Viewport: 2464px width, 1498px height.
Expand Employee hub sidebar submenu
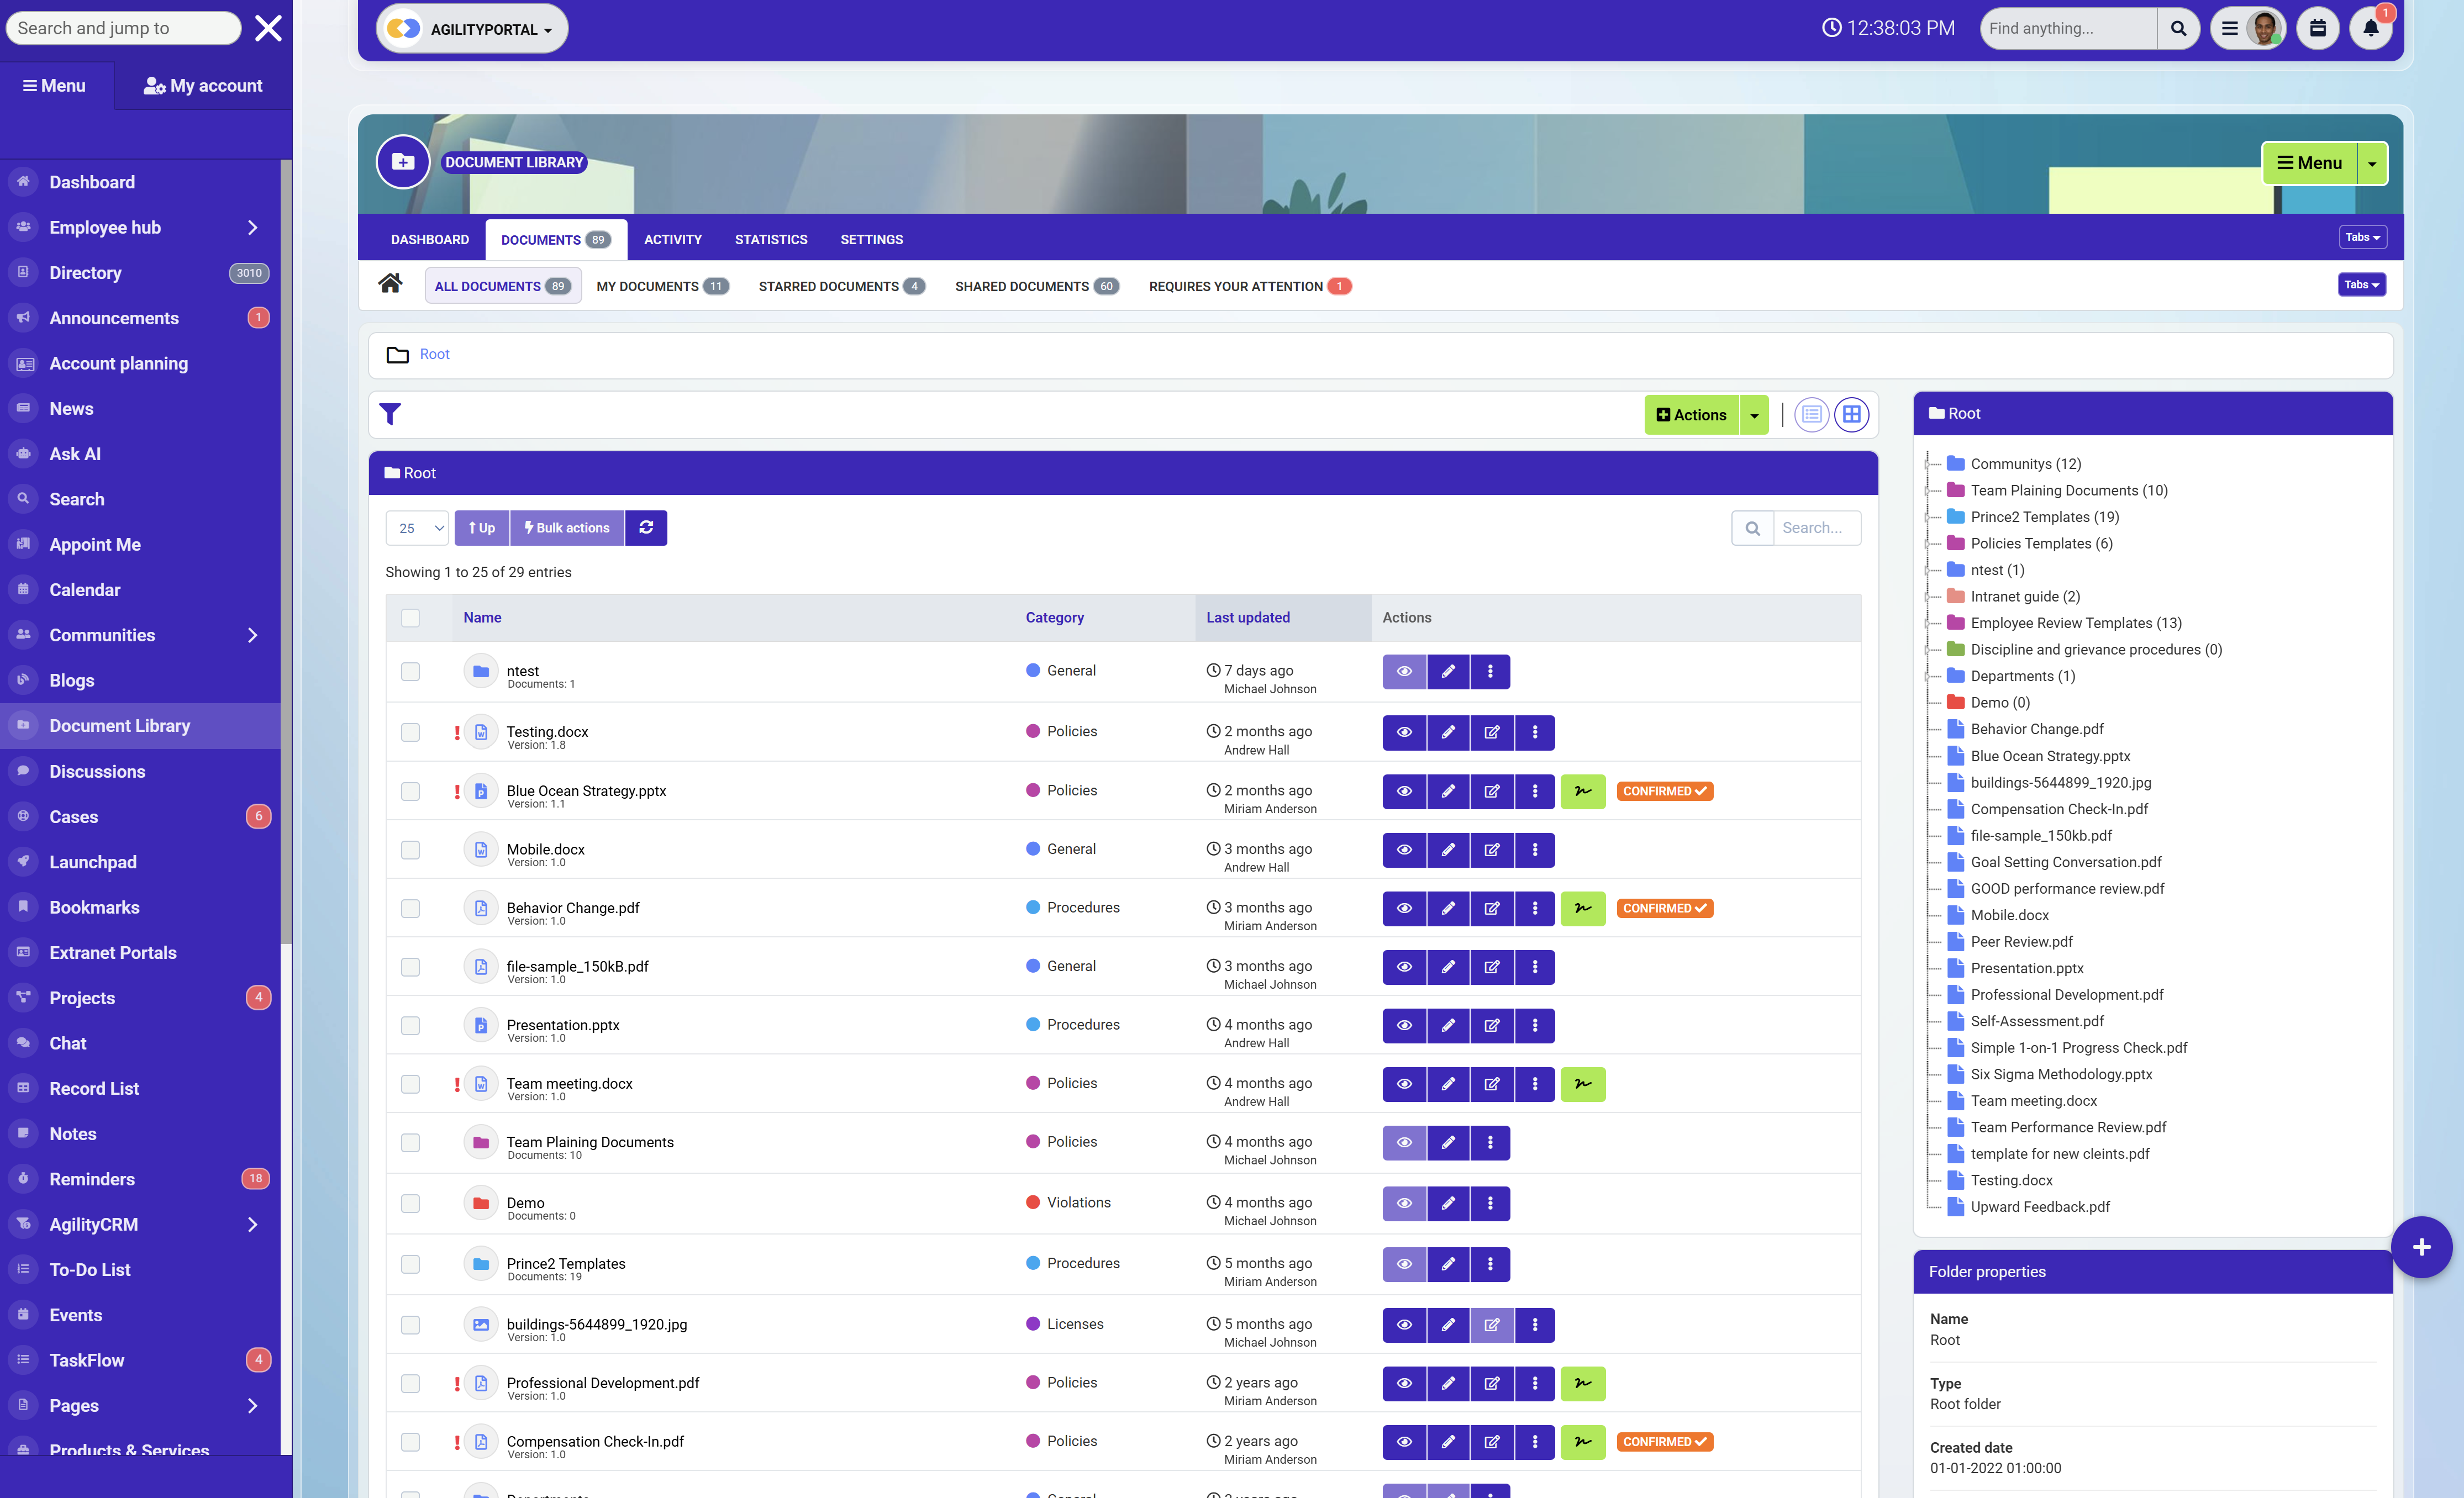point(252,227)
